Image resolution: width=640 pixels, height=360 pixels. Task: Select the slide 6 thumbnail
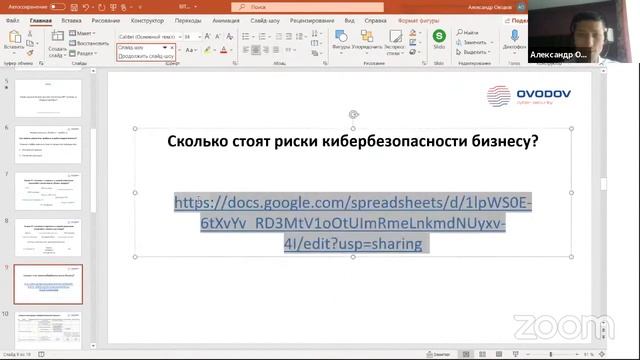click(48, 144)
